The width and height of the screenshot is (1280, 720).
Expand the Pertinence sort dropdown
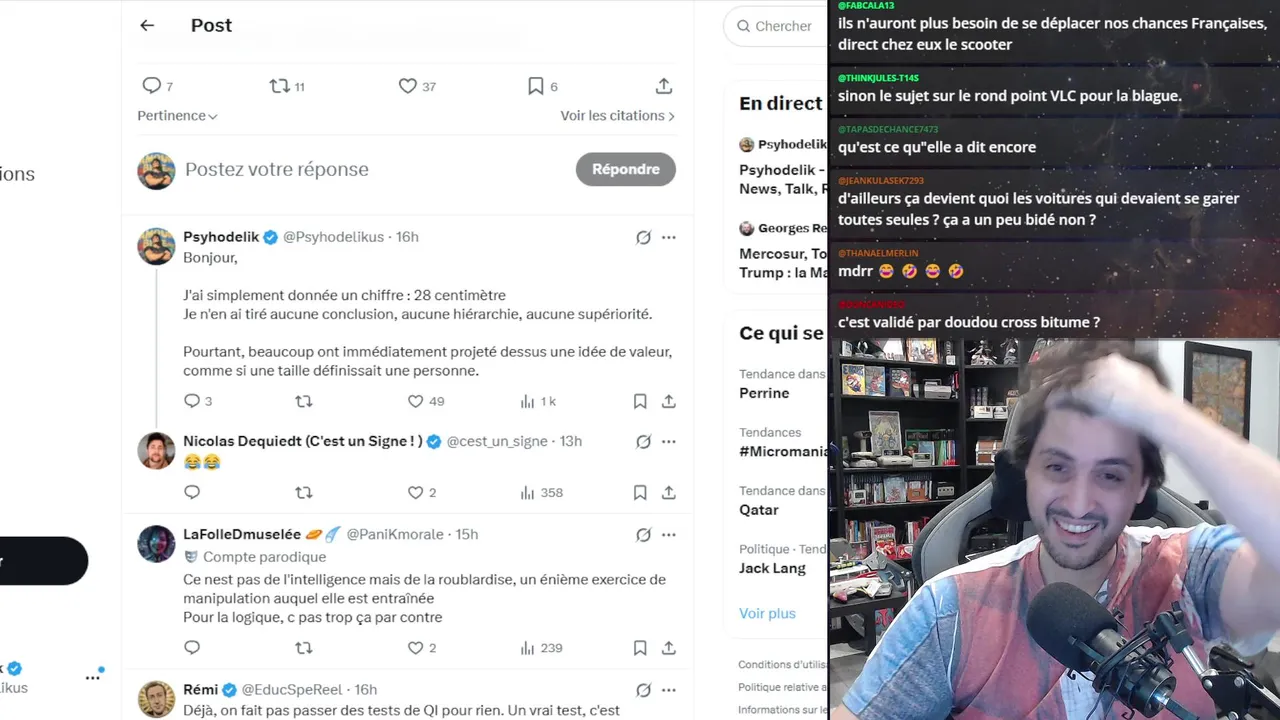[x=177, y=116]
